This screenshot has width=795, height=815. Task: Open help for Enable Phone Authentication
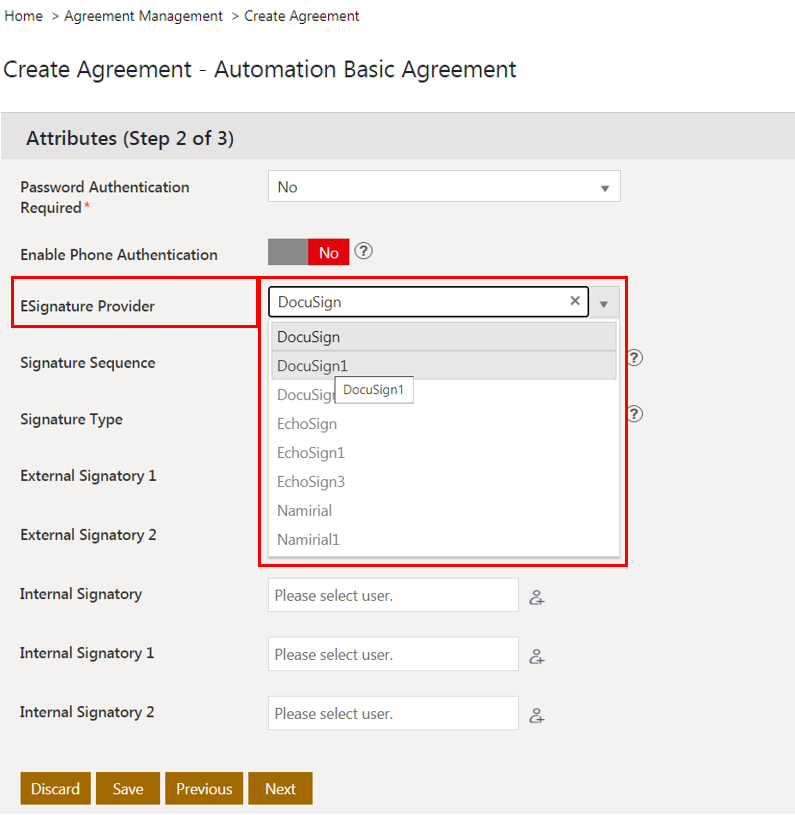click(364, 252)
